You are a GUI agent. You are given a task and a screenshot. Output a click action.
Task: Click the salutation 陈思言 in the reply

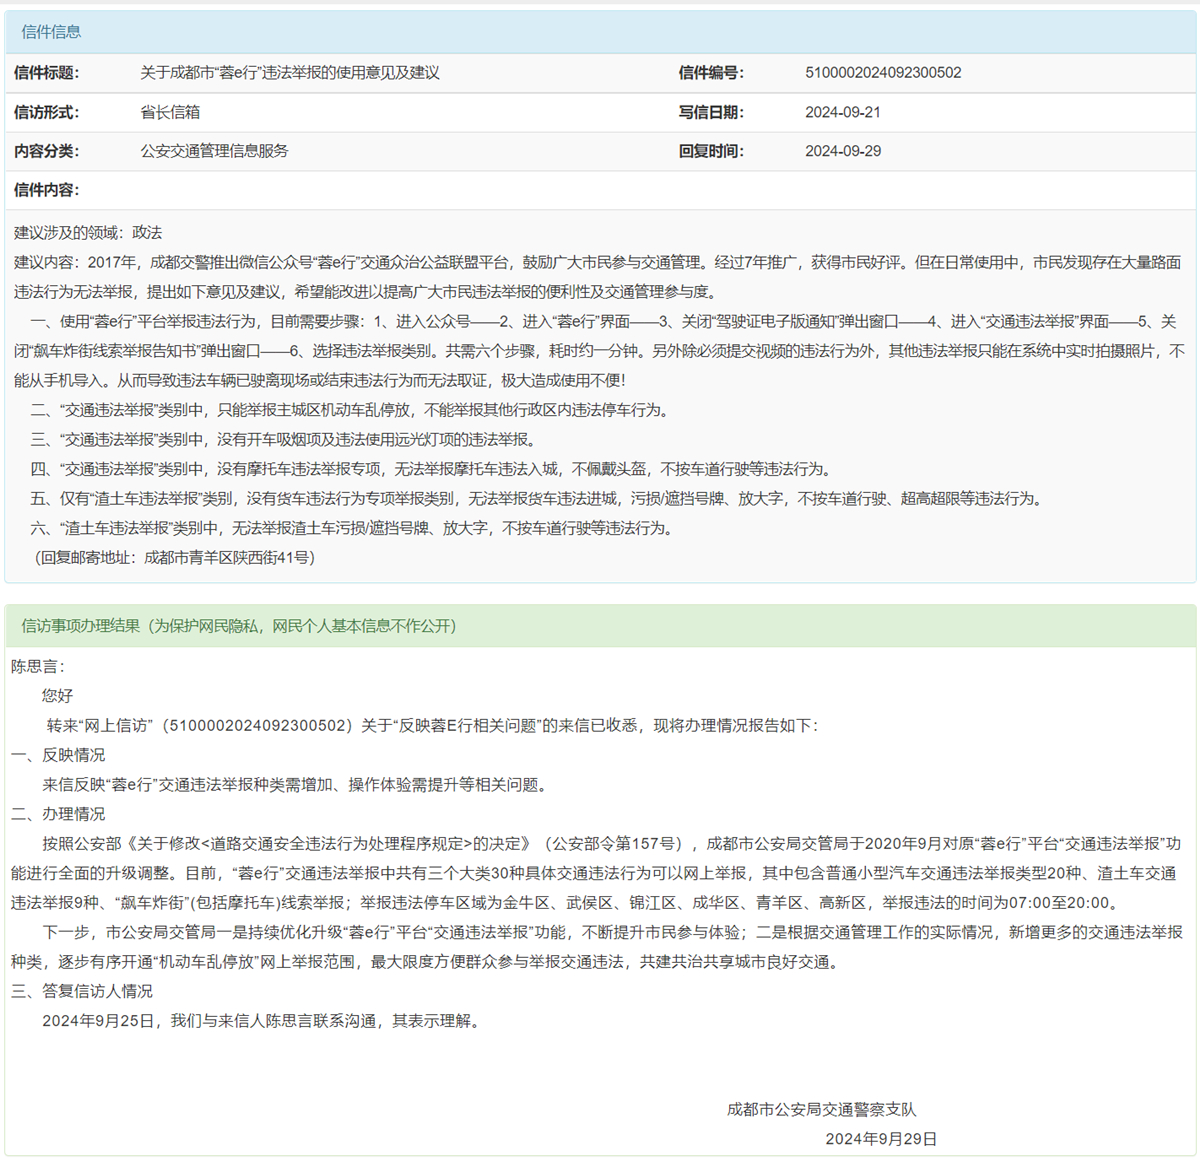coord(37,666)
